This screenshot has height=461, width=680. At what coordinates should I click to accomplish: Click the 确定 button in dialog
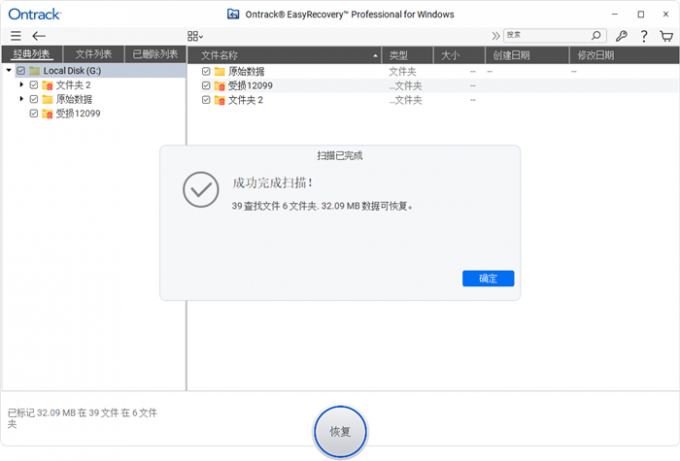tap(488, 278)
